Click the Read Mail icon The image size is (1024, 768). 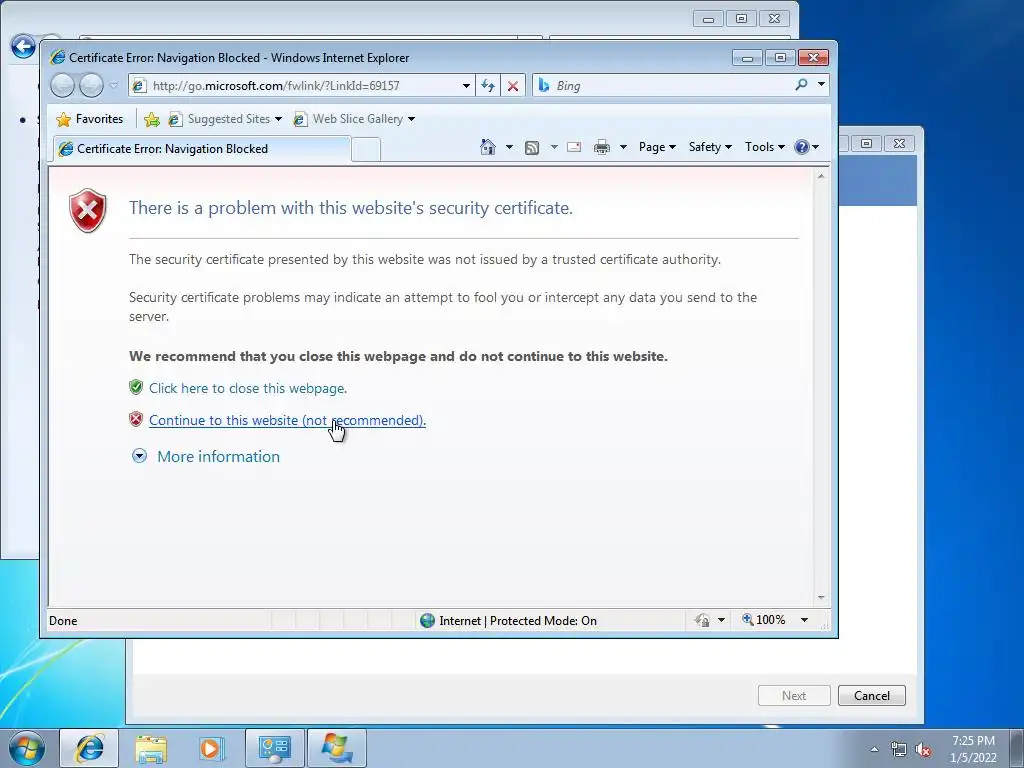pos(574,147)
